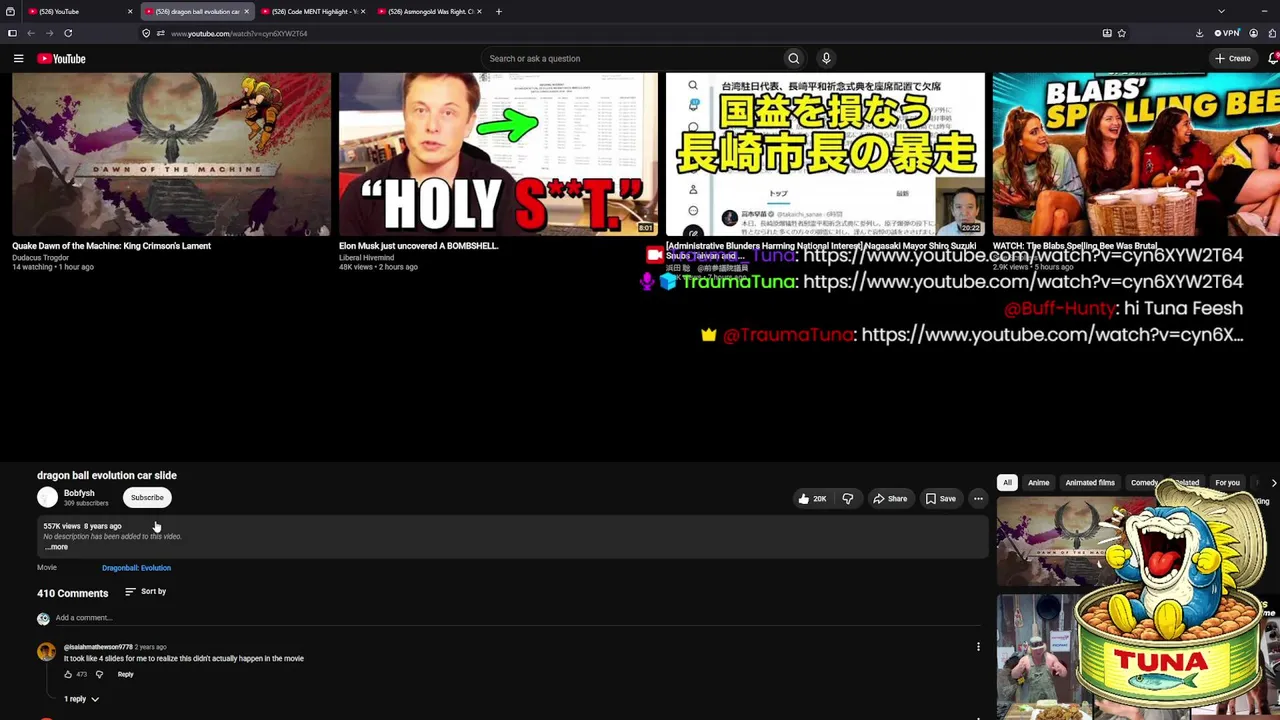Screen dimensions: 1280x720
Task: Open the browser VPN button
Action: [x=1227, y=33]
